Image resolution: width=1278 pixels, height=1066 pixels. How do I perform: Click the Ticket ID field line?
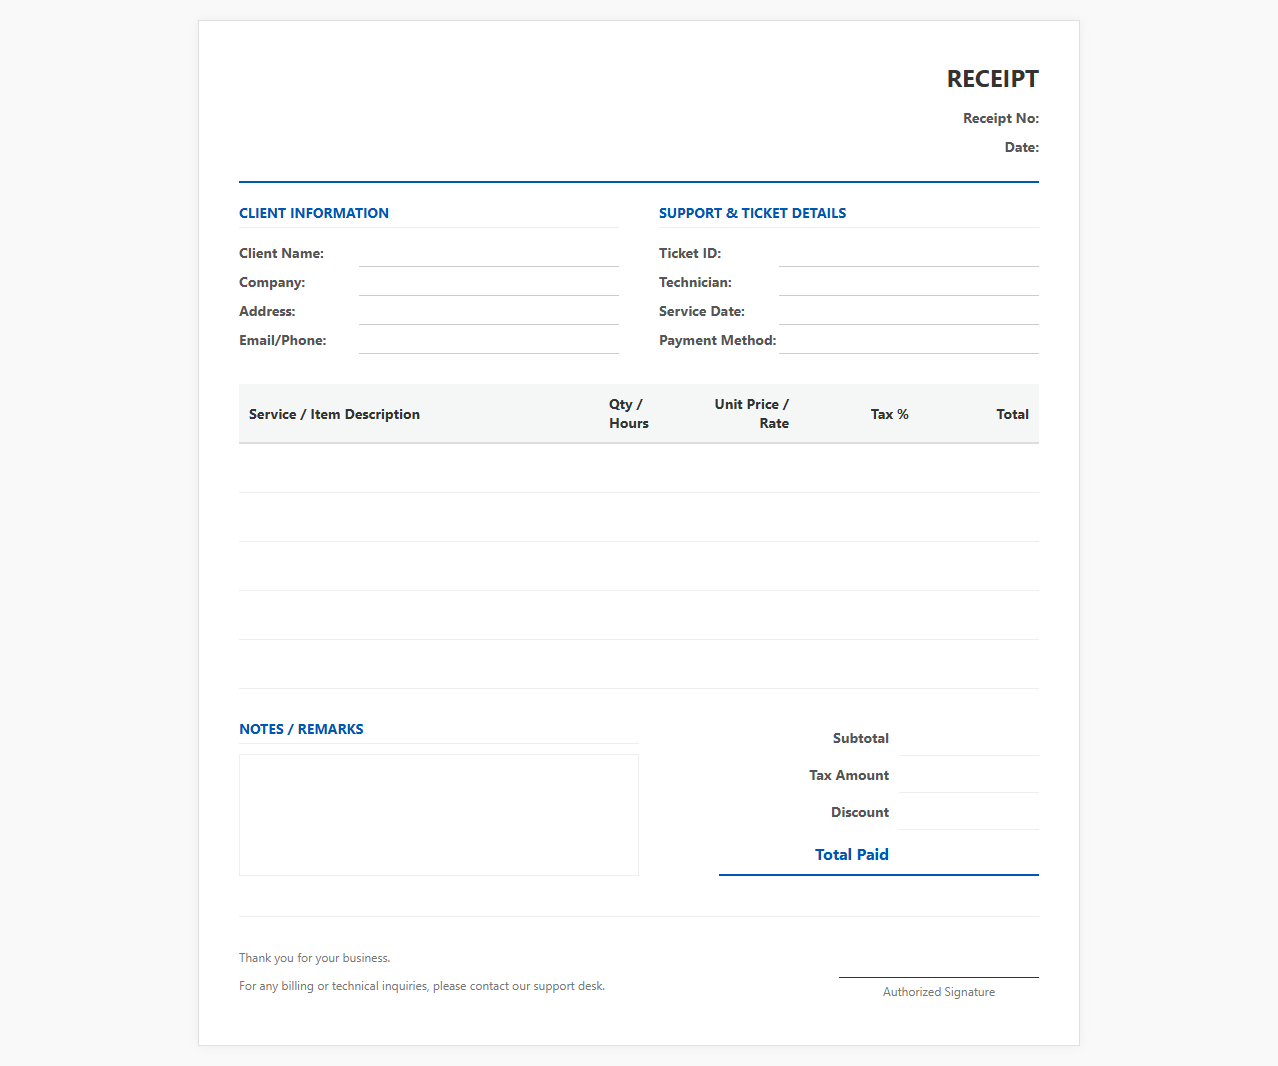coord(909,254)
